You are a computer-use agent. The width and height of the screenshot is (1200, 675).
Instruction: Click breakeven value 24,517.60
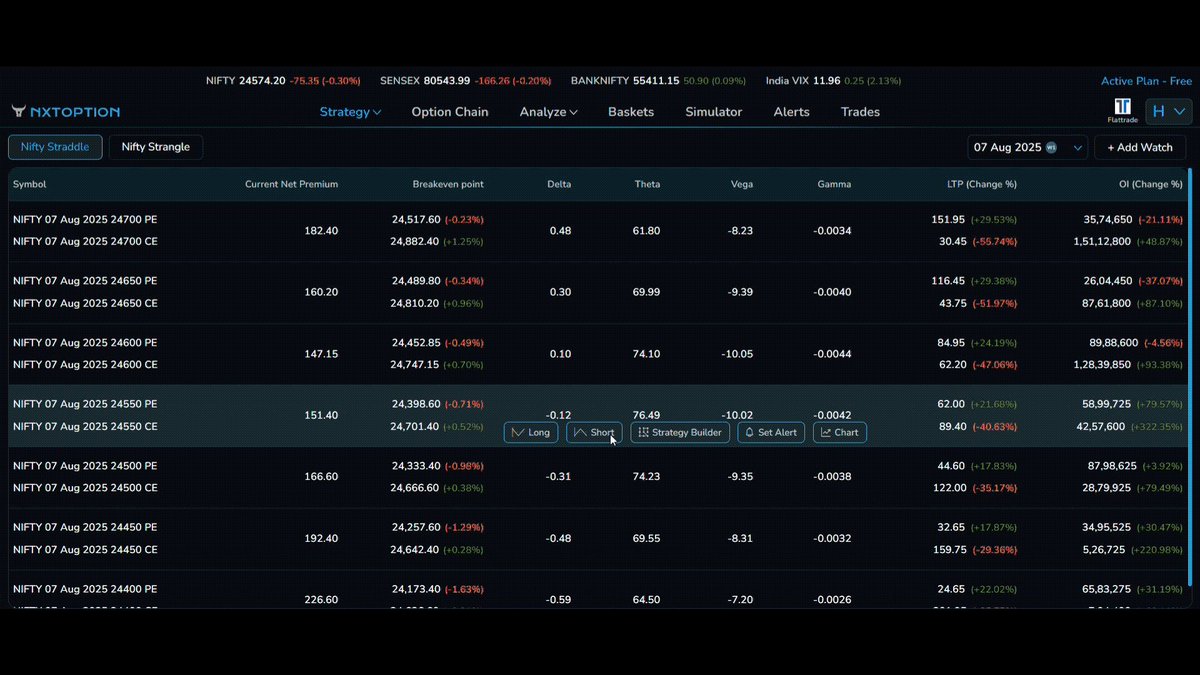(416, 219)
